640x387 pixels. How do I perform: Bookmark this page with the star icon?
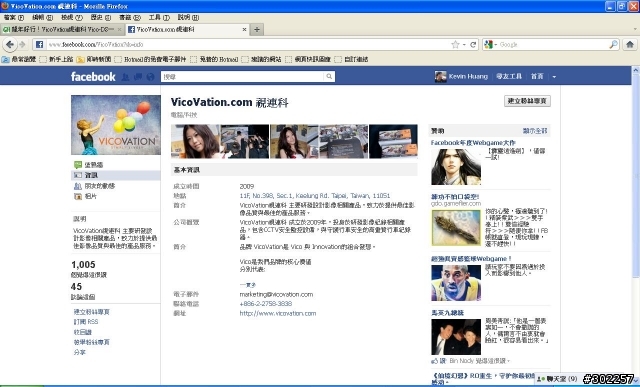pyautogui.click(x=455, y=44)
